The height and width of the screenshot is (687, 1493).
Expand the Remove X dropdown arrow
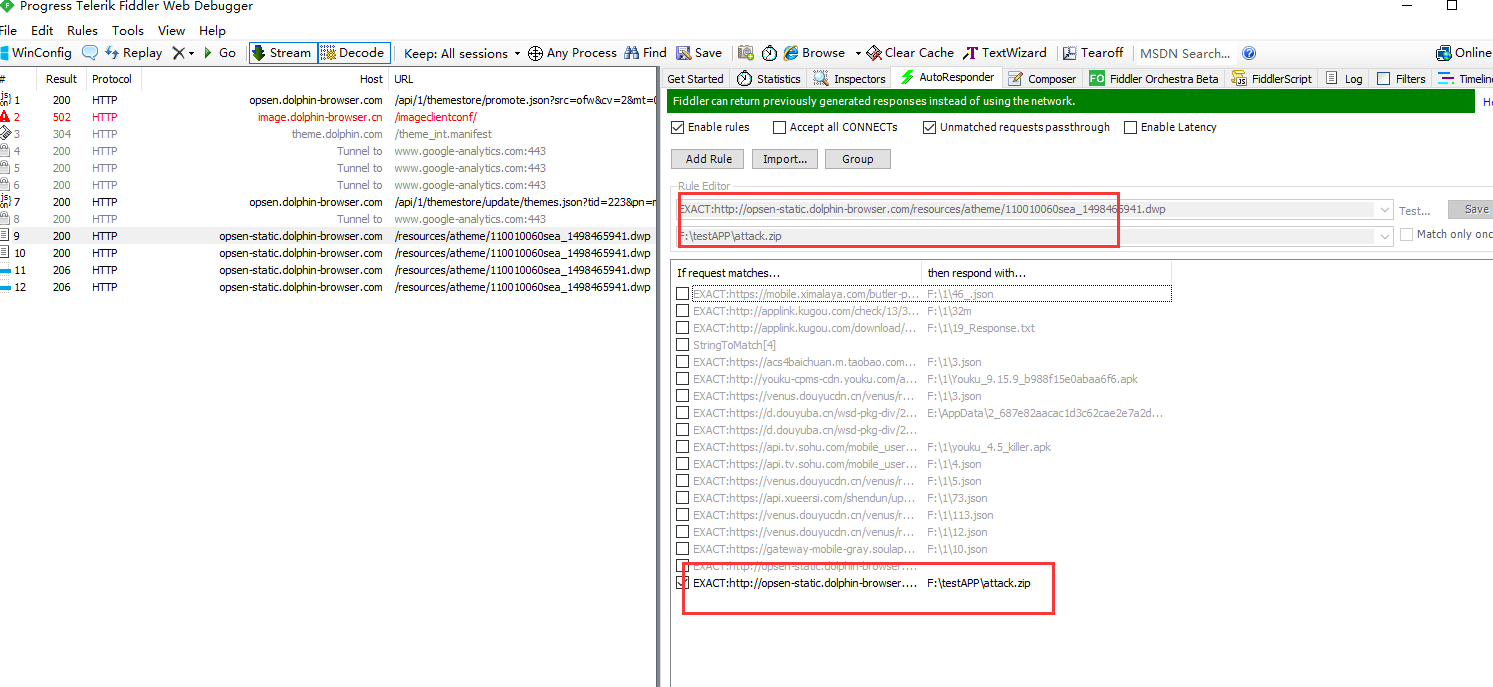[191, 53]
